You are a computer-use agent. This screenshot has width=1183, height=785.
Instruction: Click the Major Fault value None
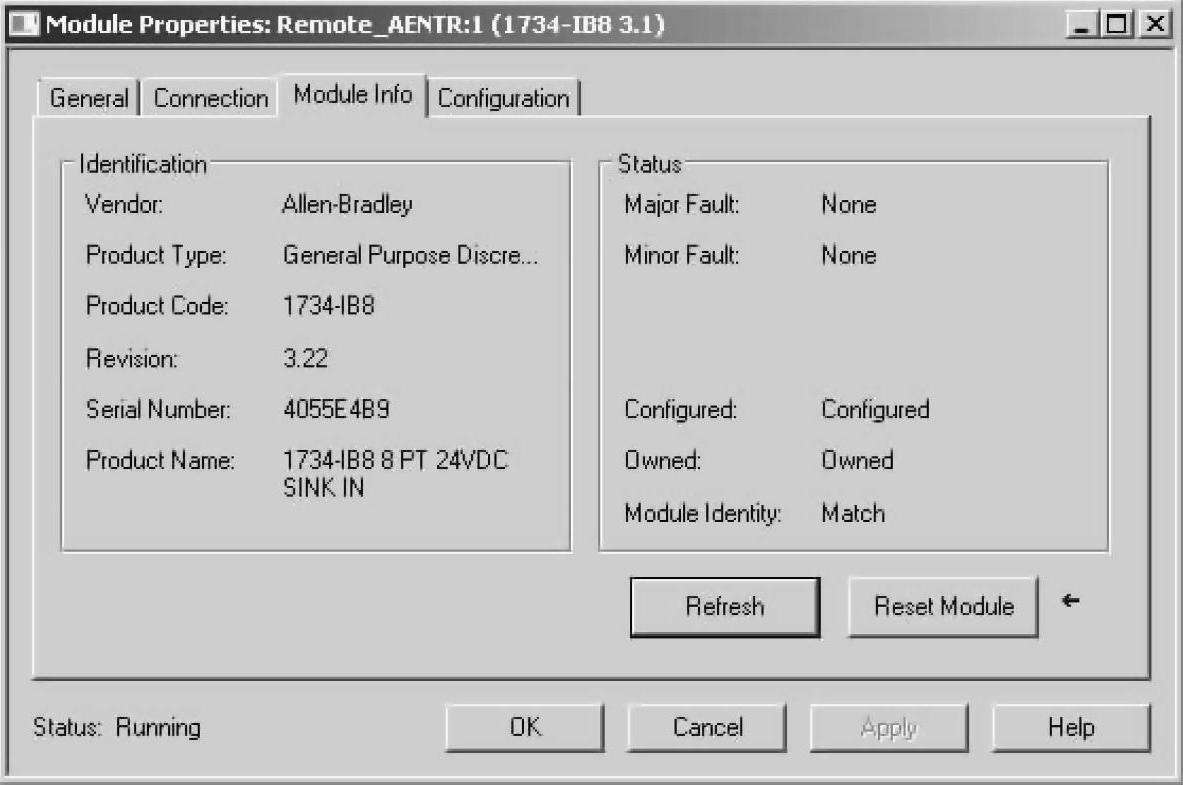click(x=849, y=205)
